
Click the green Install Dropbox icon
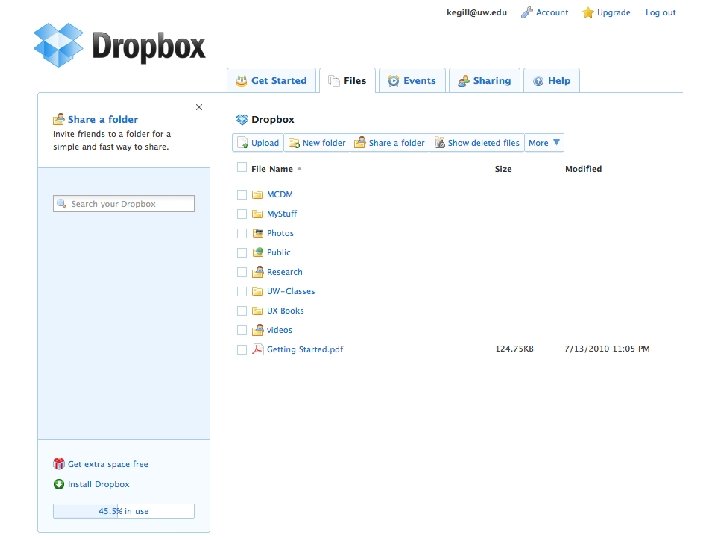[x=59, y=484]
